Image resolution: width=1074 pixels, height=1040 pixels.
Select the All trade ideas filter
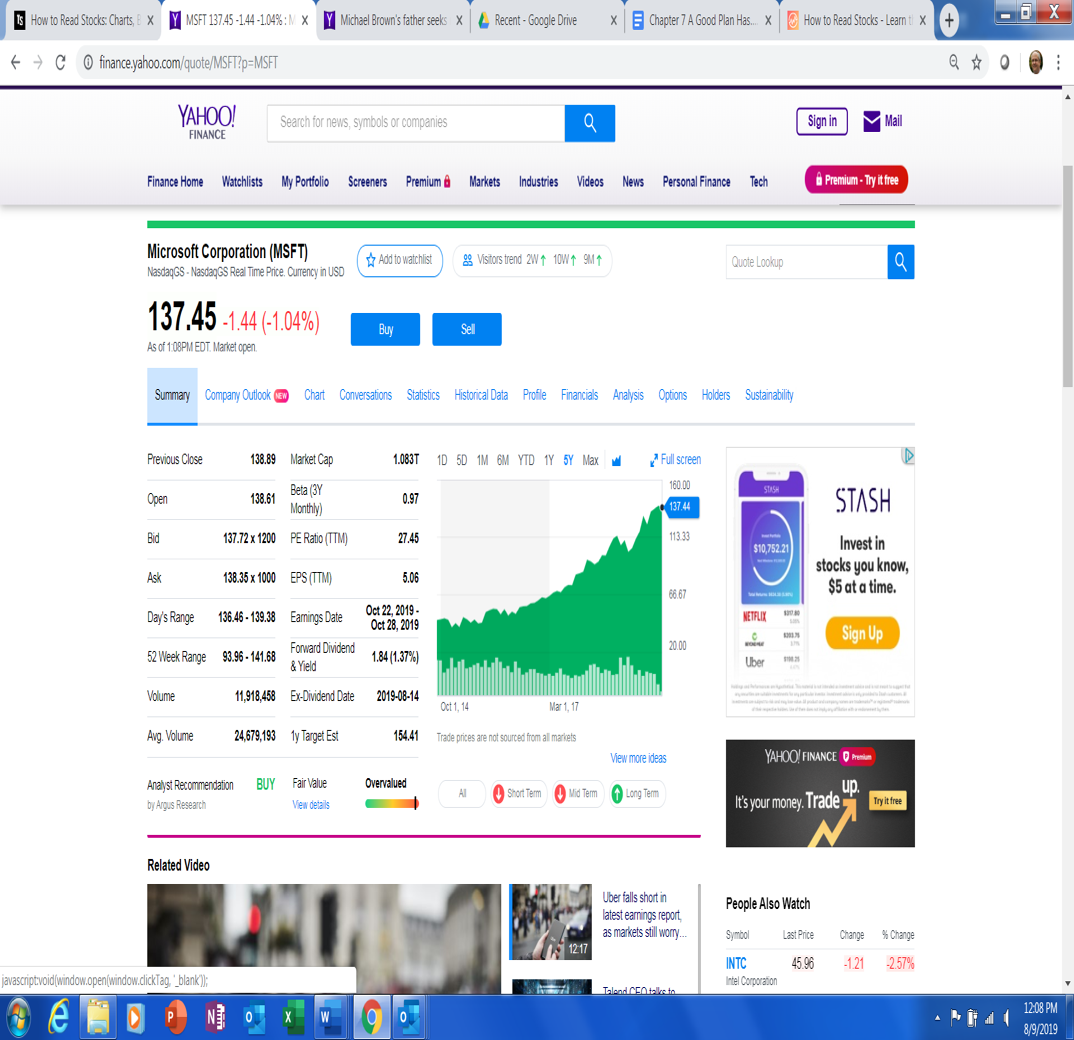point(462,793)
